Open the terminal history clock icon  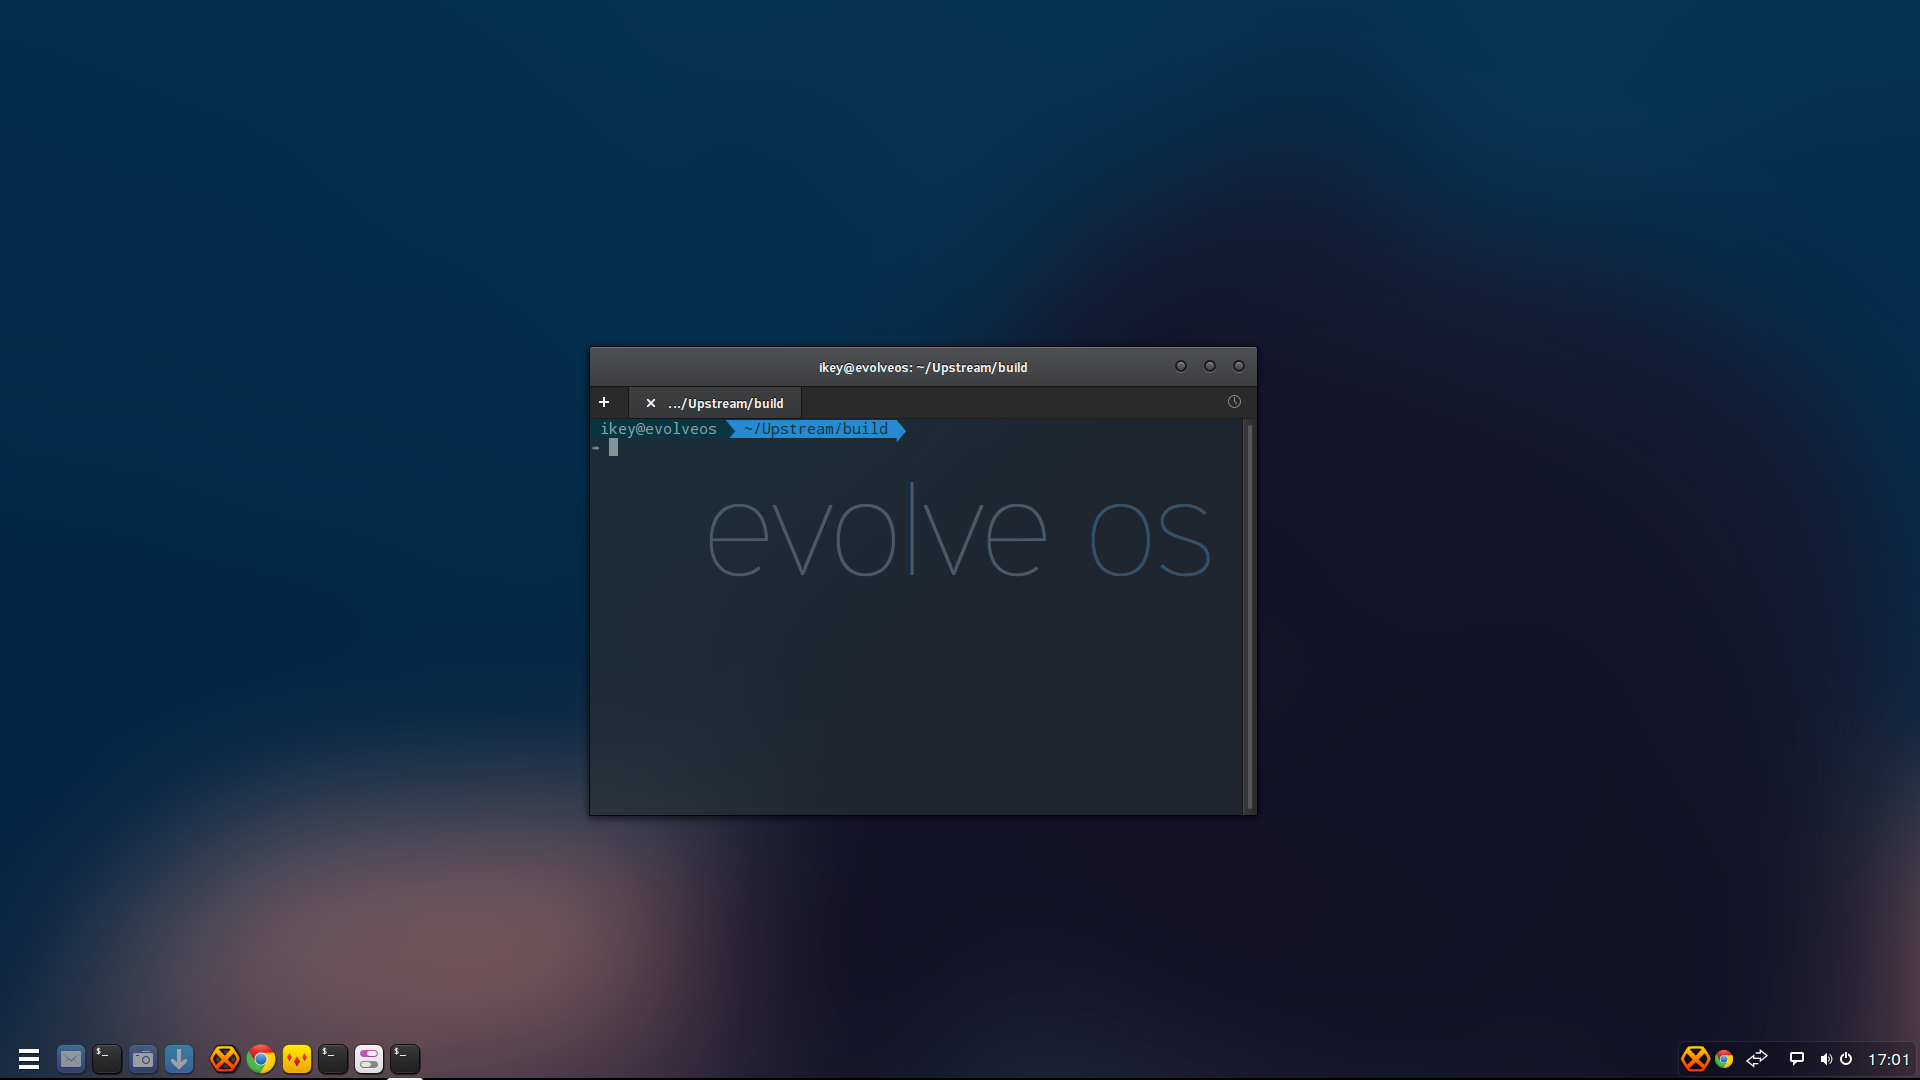1234,402
